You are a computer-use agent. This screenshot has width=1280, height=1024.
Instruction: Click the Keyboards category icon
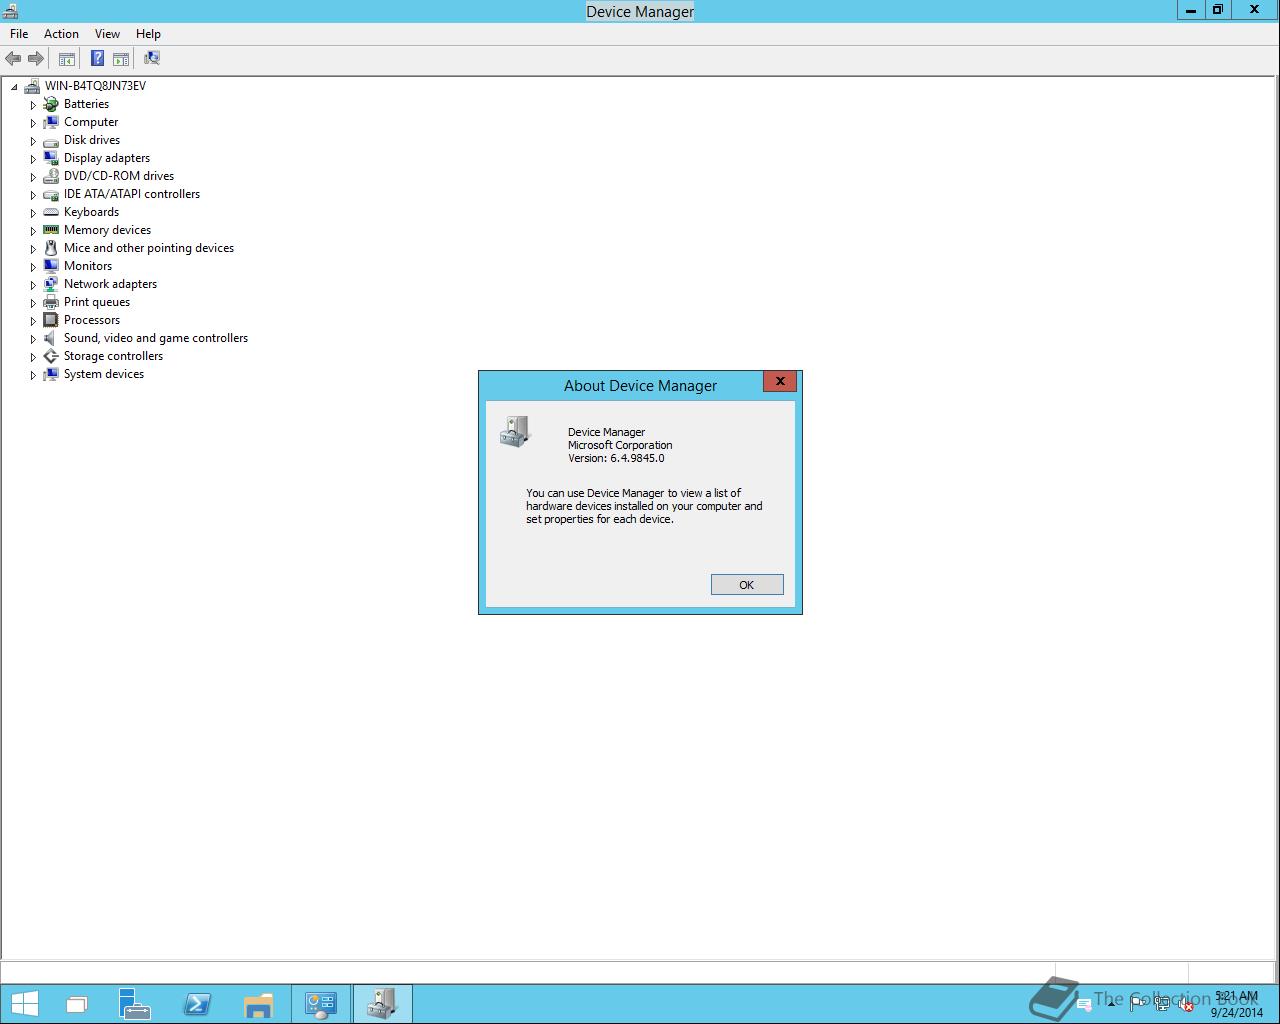pos(51,212)
